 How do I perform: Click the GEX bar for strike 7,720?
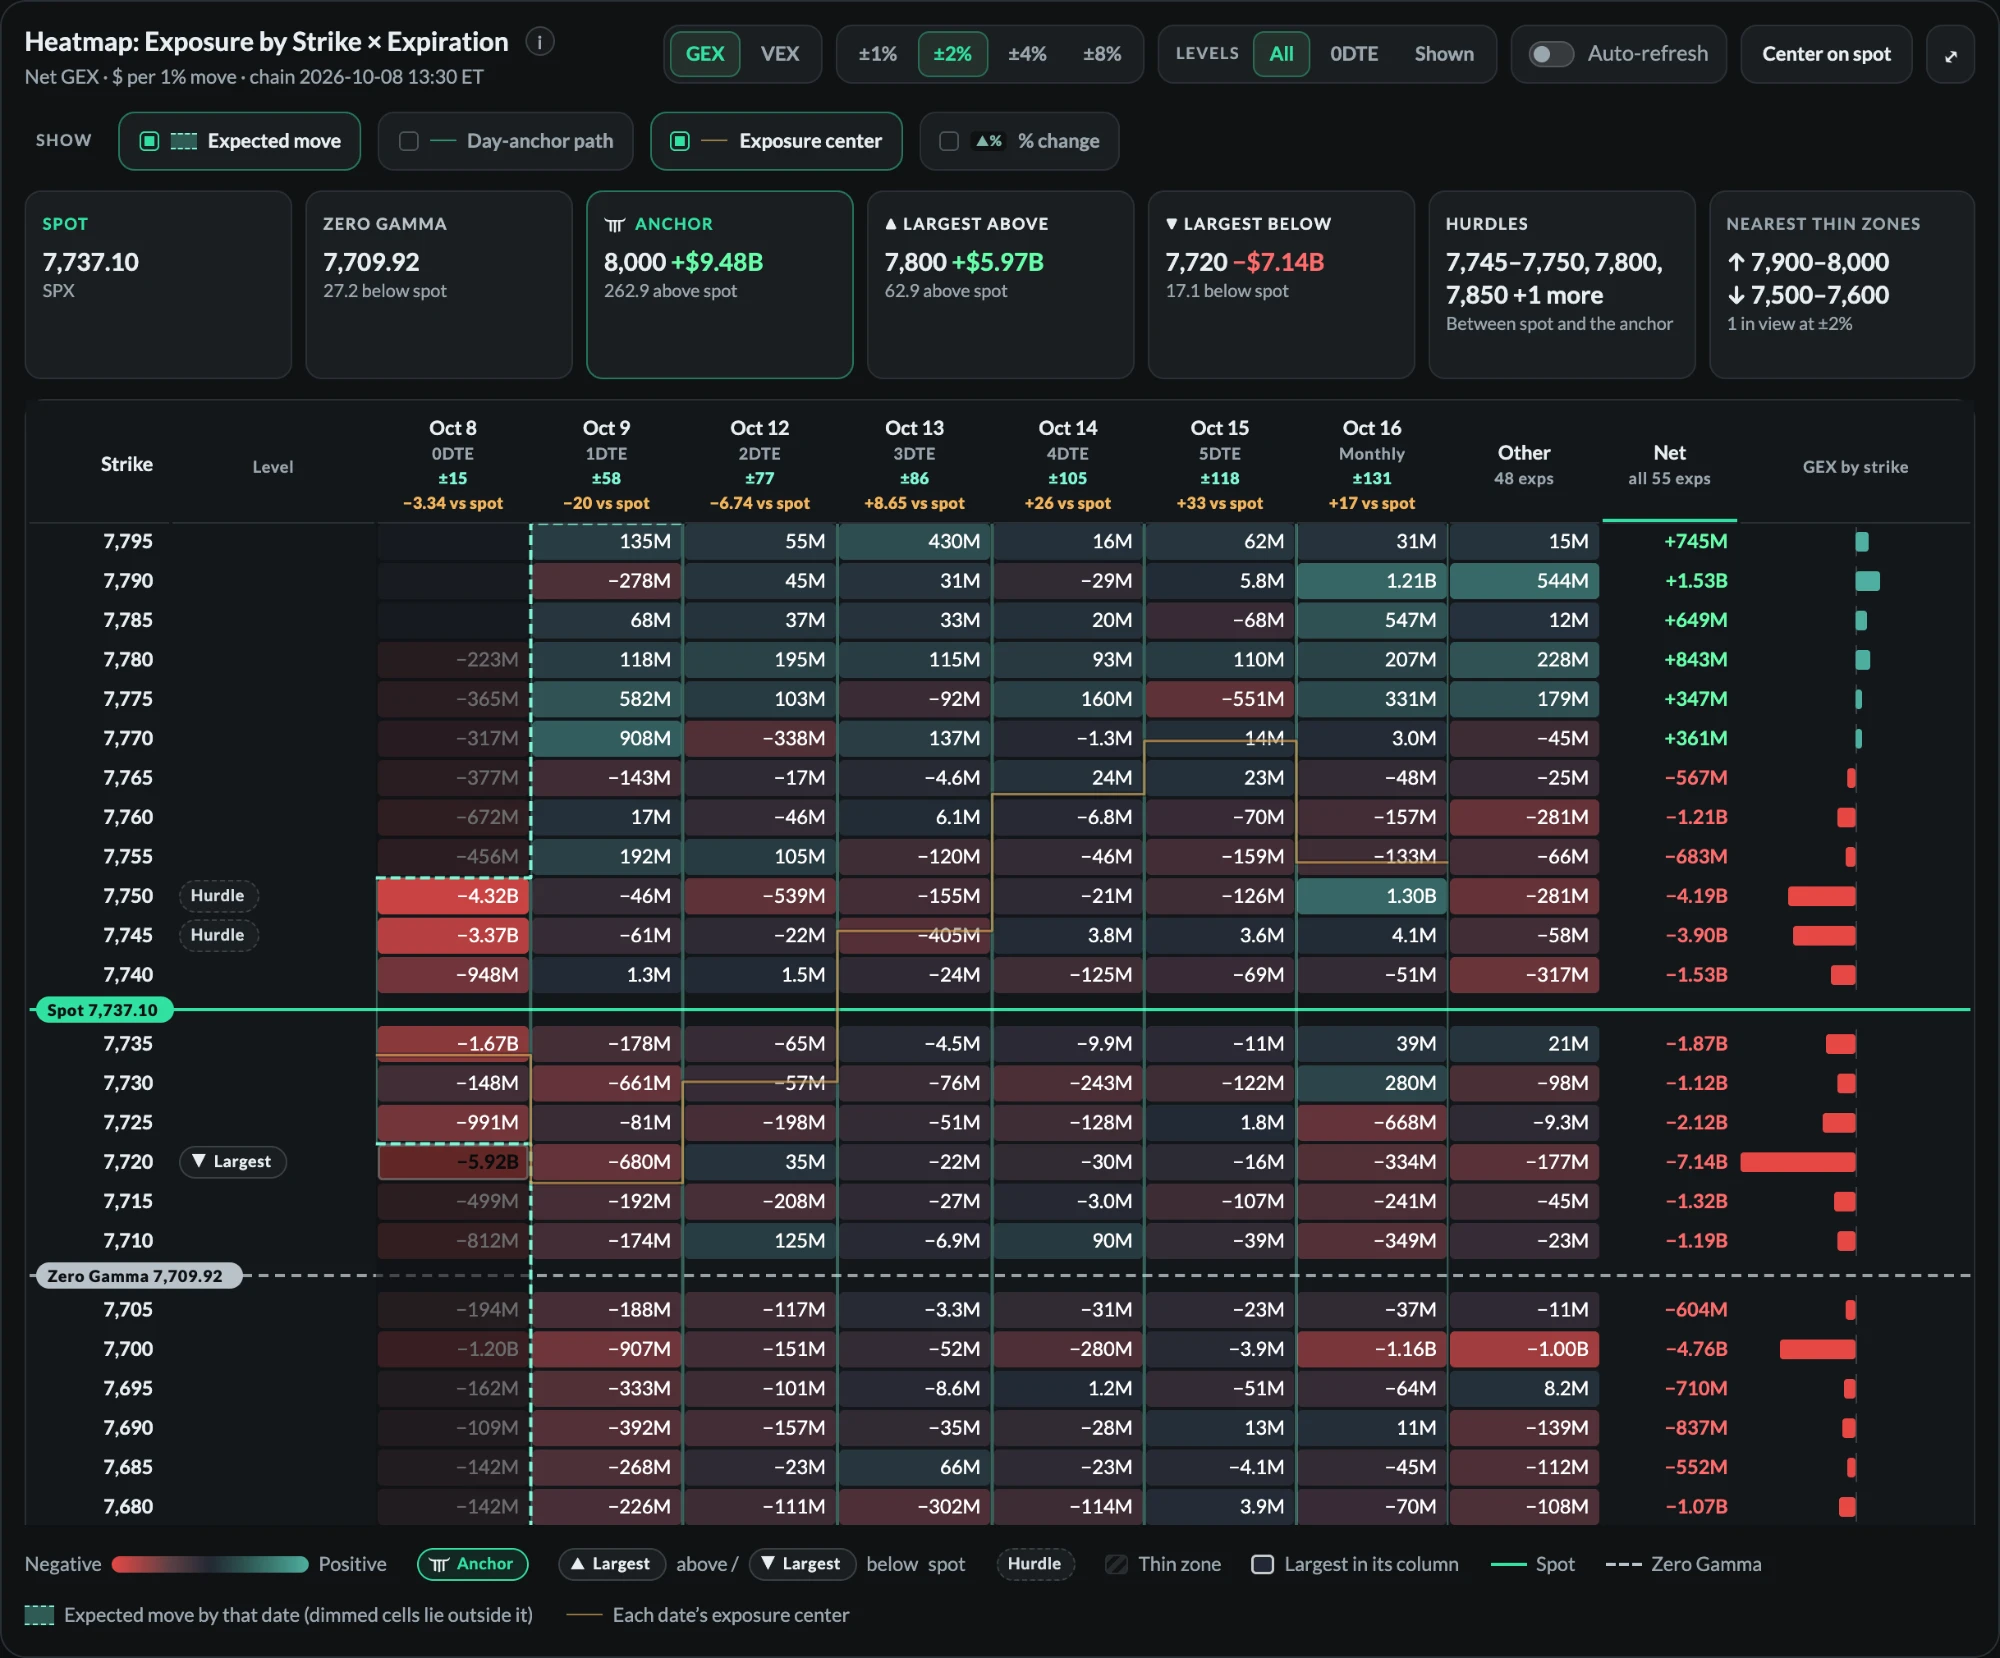(x=1798, y=1162)
